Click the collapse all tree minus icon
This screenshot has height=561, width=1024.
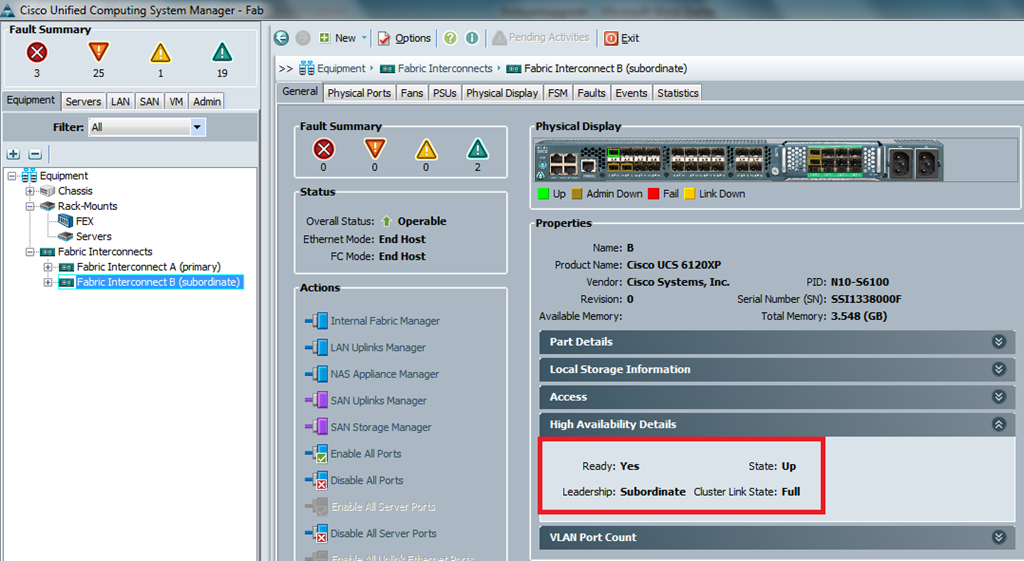(x=35, y=154)
